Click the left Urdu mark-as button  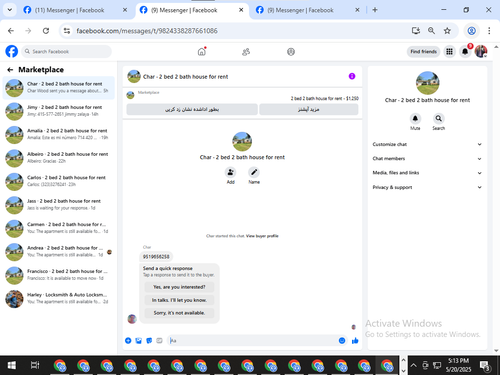pos(192,109)
